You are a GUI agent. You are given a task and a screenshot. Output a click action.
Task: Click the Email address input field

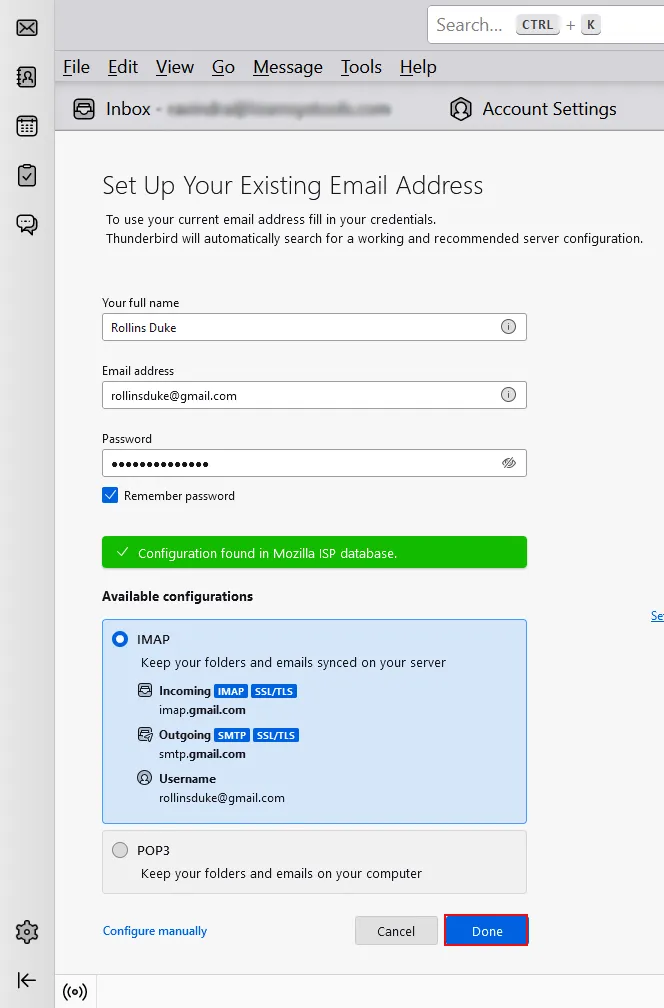click(x=300, y=395)
